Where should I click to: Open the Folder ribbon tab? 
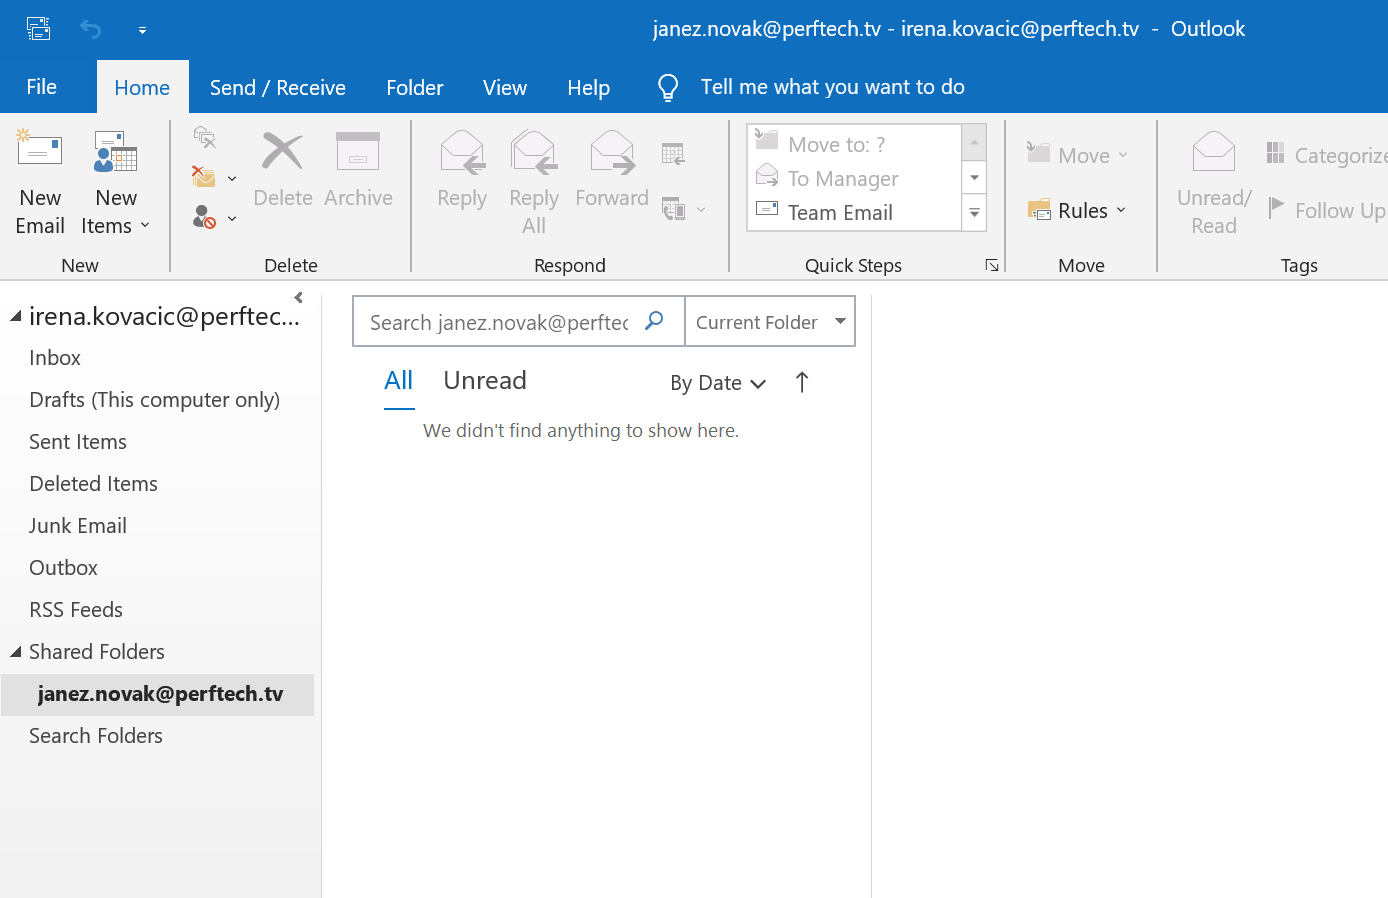[x=415, y=87]
